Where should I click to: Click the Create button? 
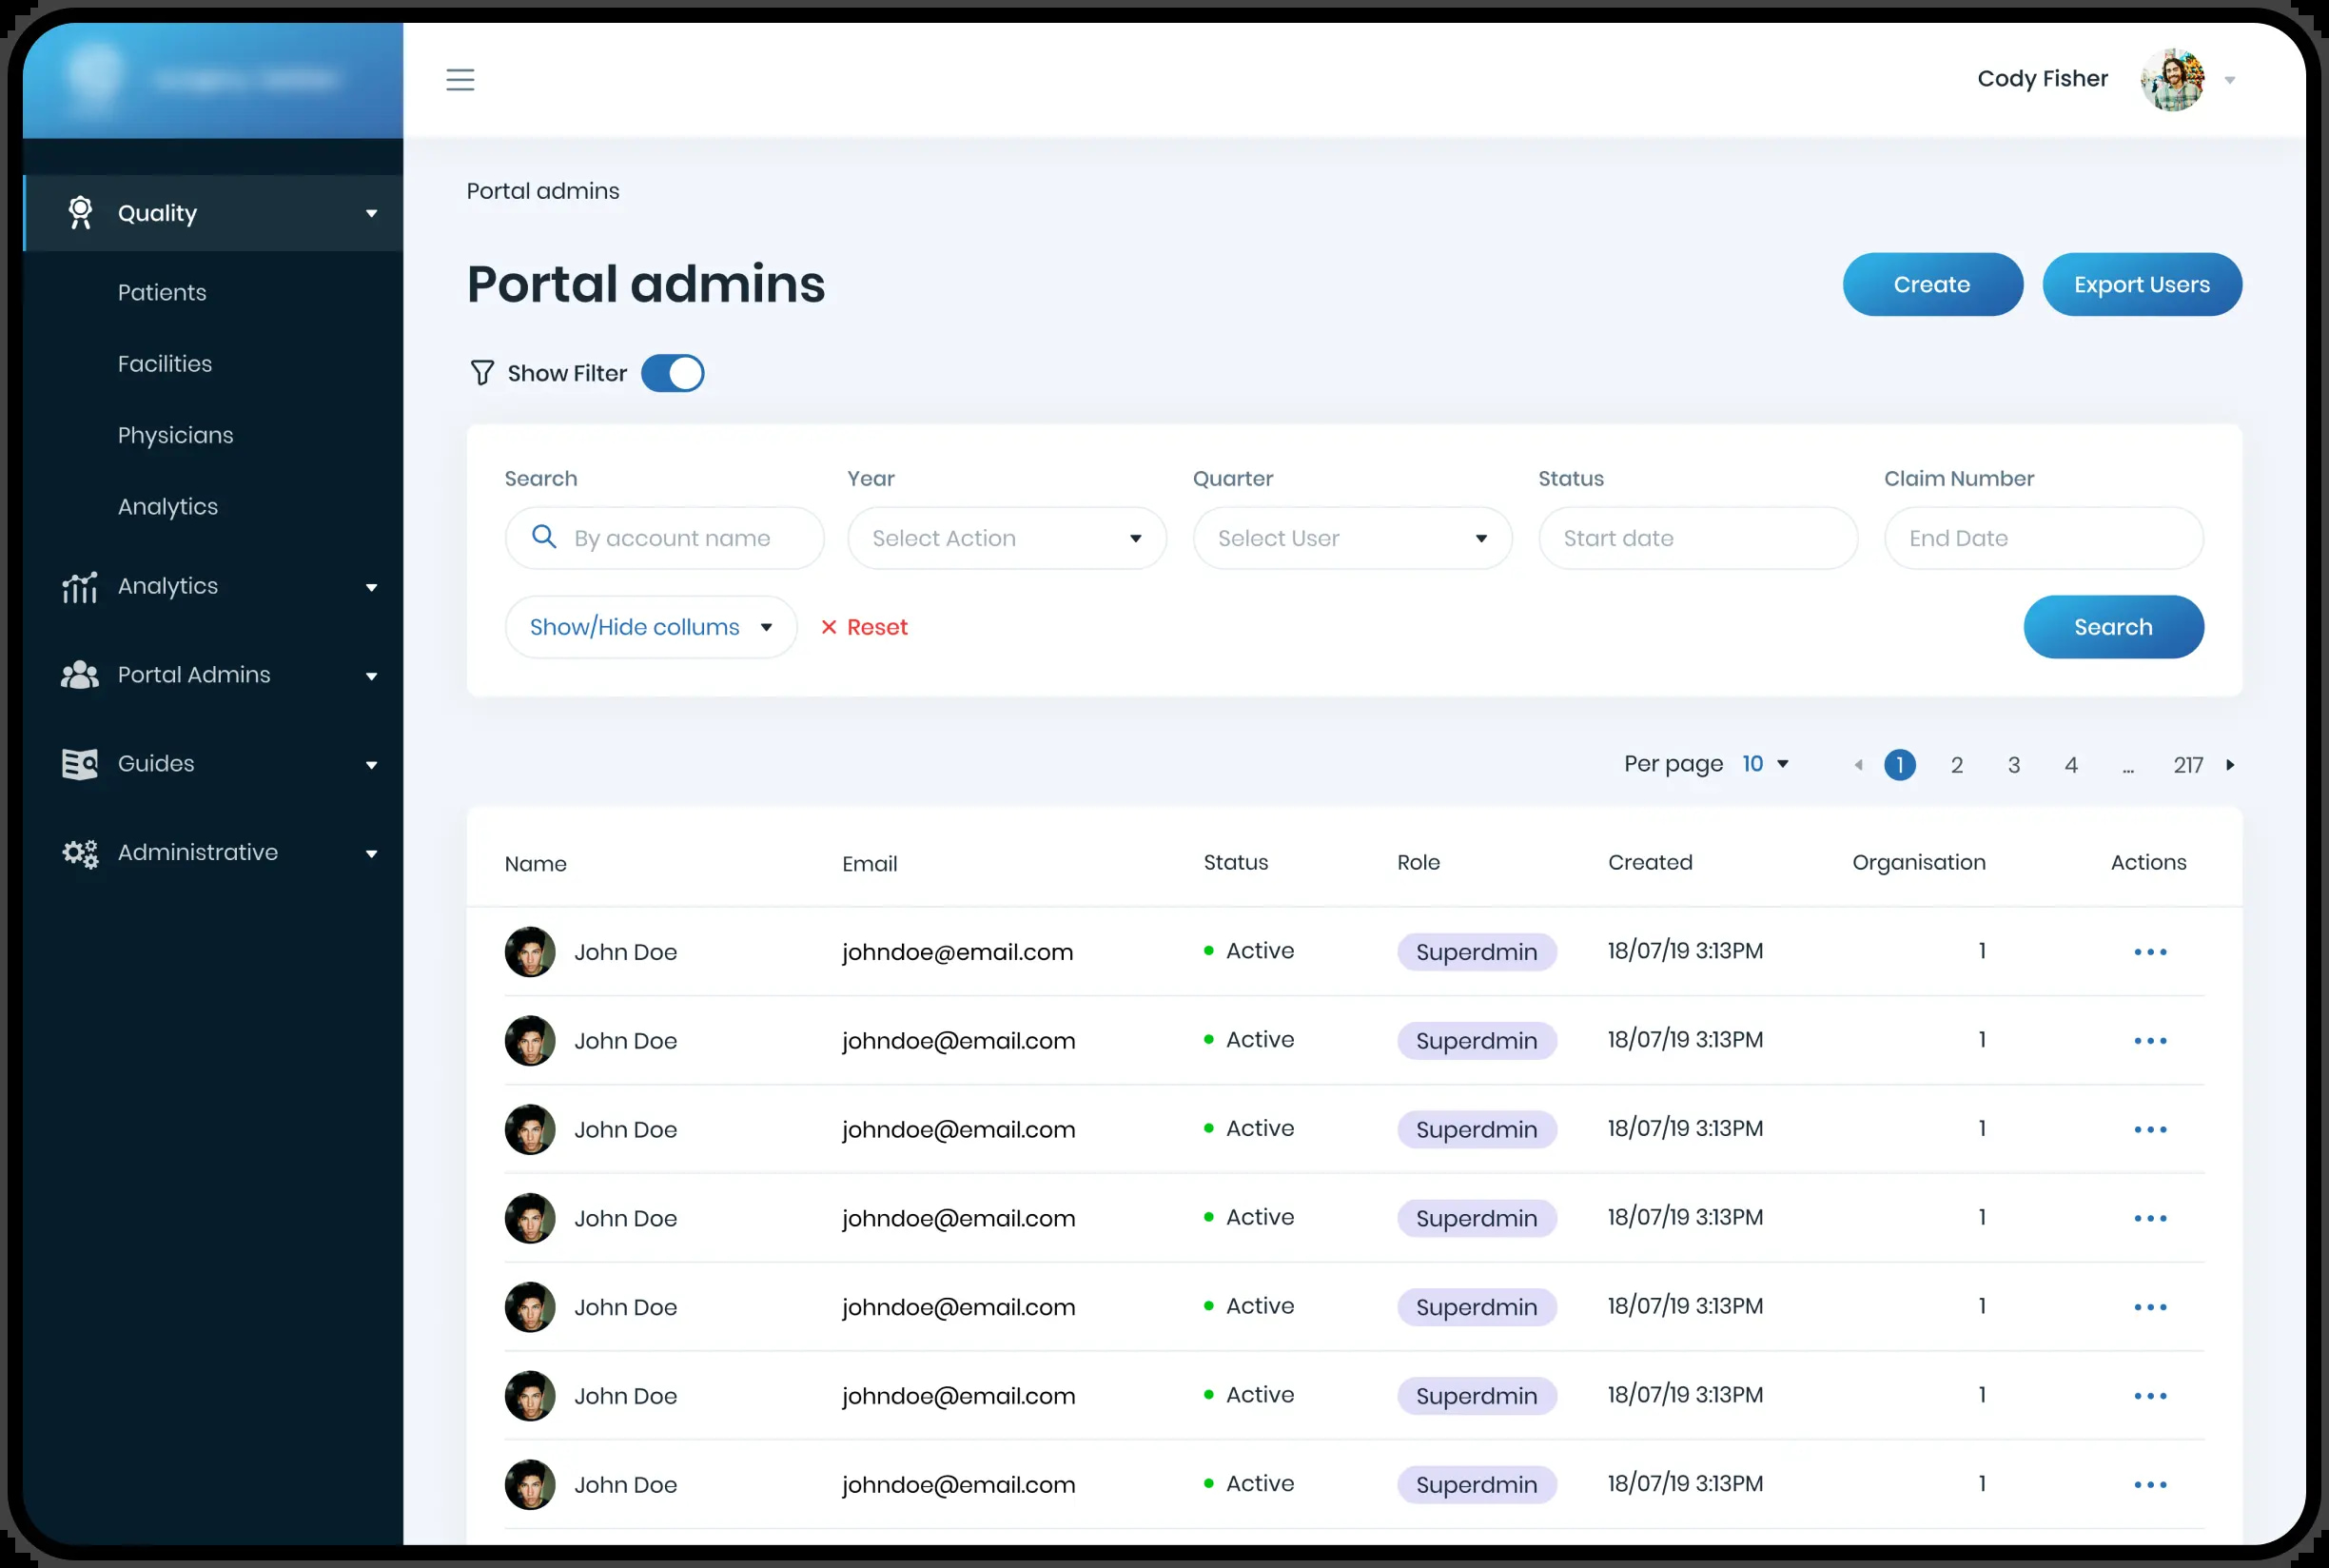(1932, 284)
